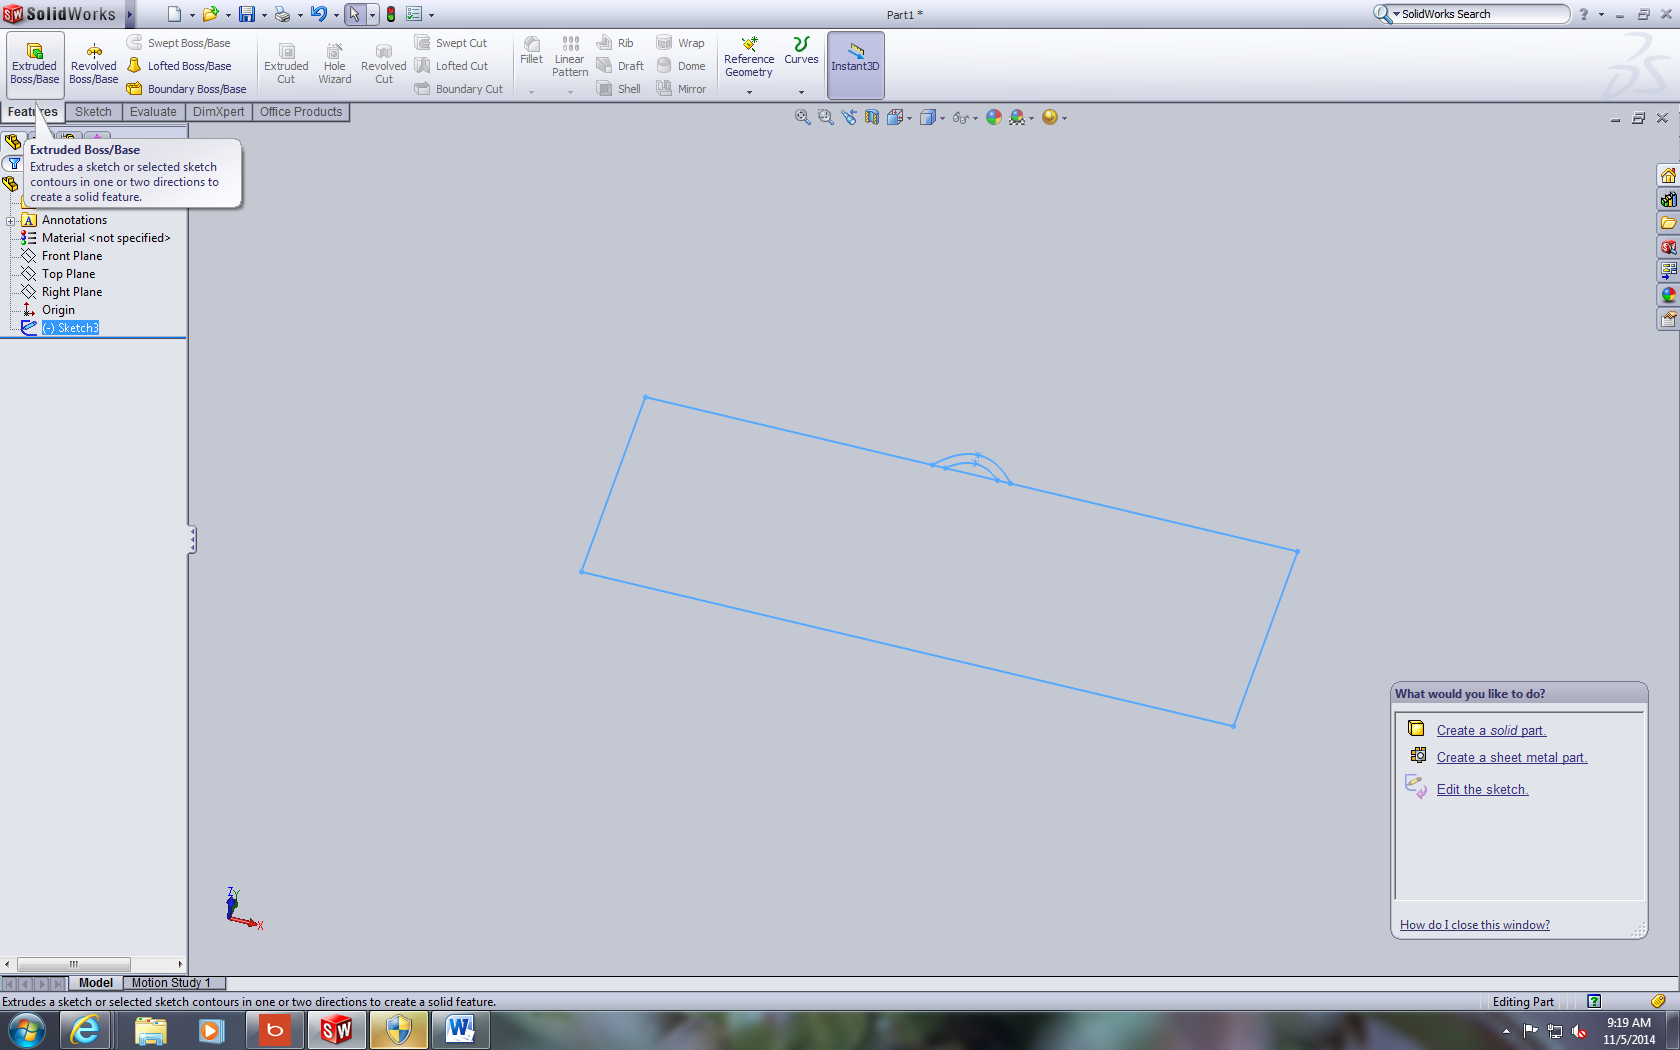Screen dimensions: 1680x1050
Task: Select the Wrap tool
Action: (x=680, y=43)
